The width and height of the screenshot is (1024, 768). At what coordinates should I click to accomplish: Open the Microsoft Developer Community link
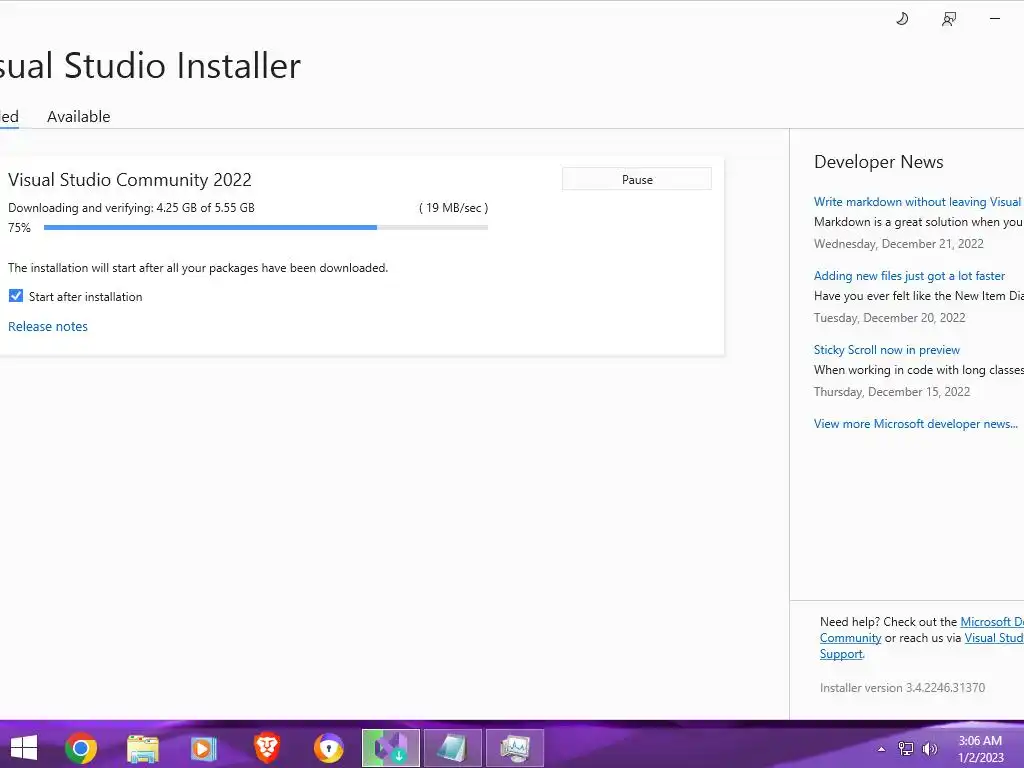(991, 622)
